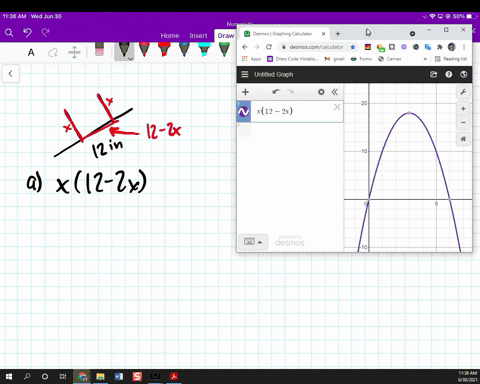Select the text mode A tool
This screenshot has height=384, width=480.
tap(31, 52)
